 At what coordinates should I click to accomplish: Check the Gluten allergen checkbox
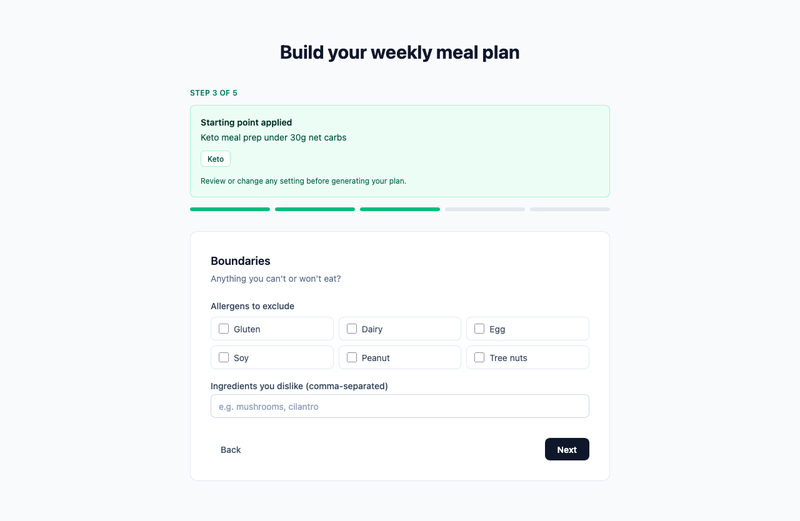223,329
